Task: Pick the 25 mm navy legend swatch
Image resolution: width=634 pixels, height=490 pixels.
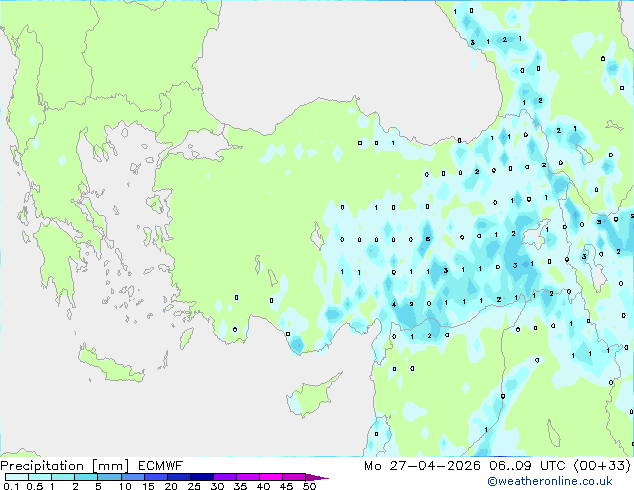Action: pos(201,477)
